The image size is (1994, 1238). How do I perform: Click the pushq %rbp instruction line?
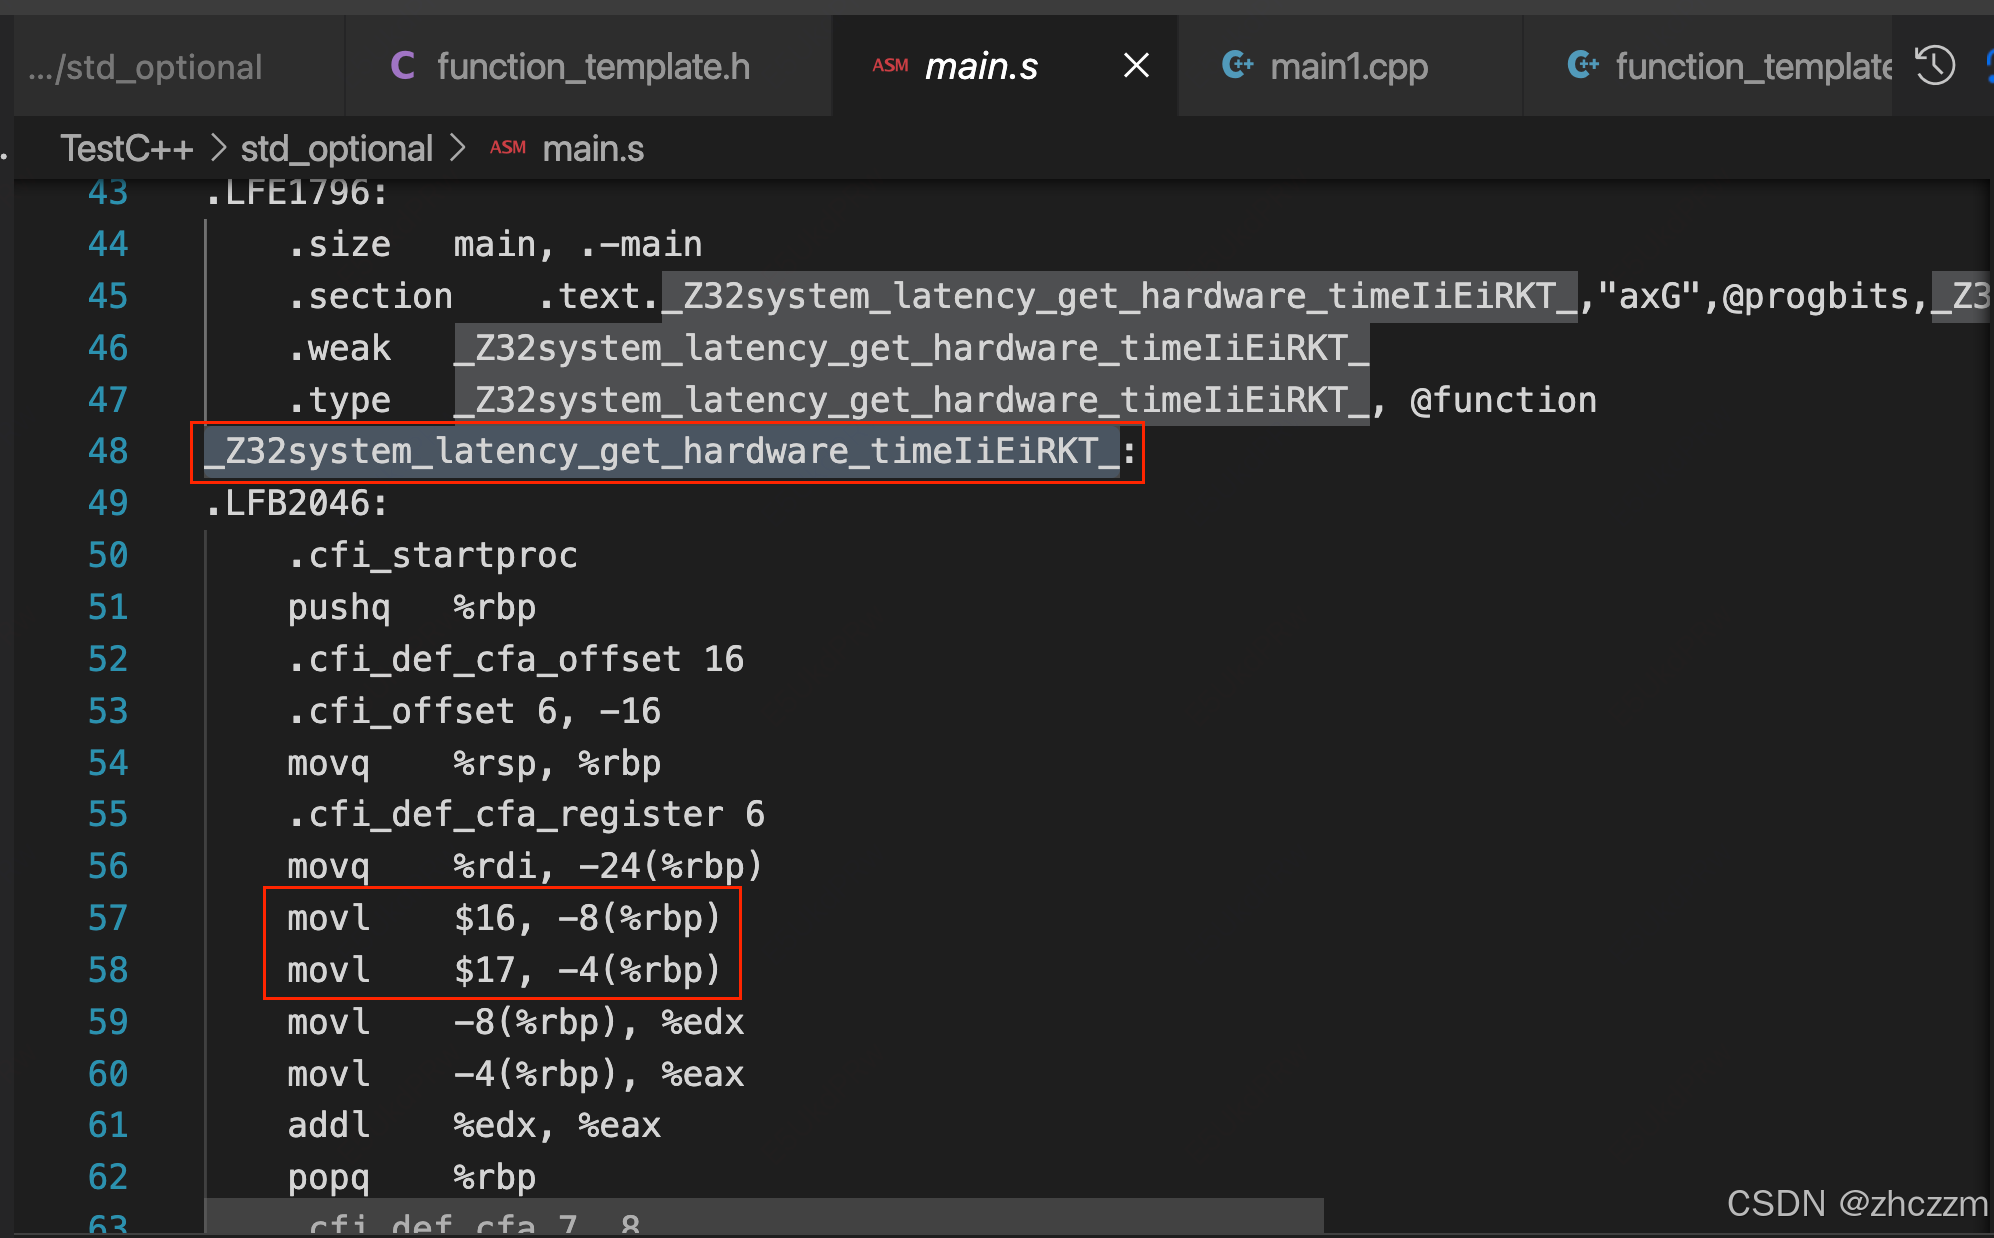411,607
